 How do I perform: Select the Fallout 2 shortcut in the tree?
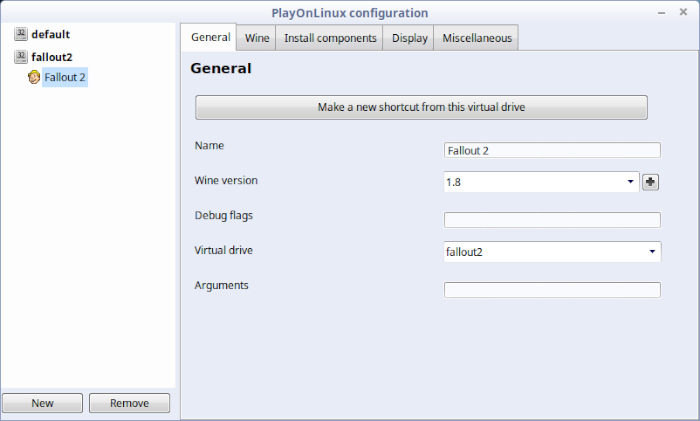point(65,77)
